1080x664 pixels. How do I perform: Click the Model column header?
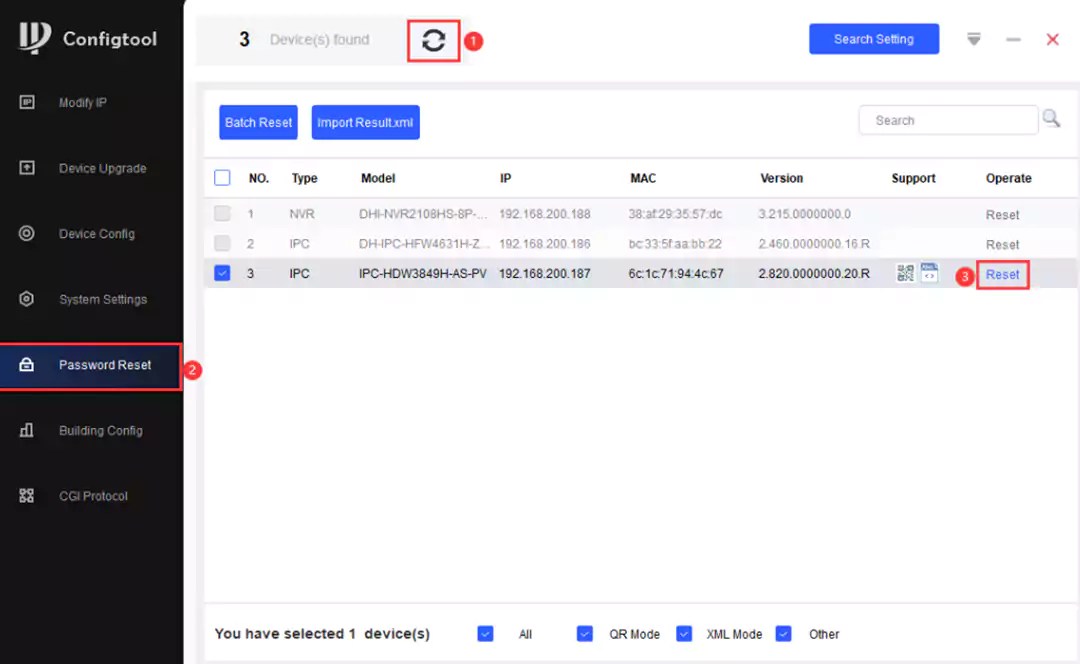point(378,178)
